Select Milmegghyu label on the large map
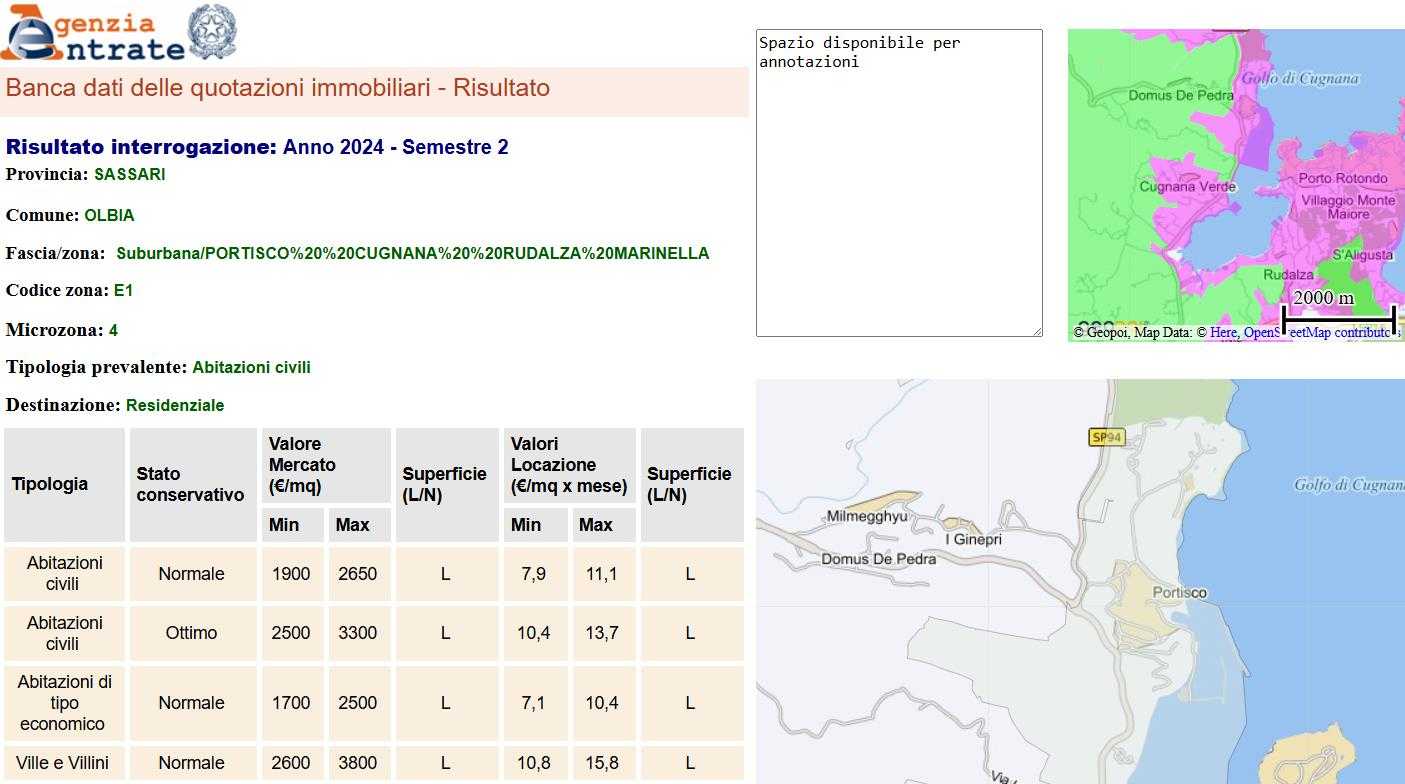The height and width of the screenshot is (784, 1405). [x=867, y=516]
